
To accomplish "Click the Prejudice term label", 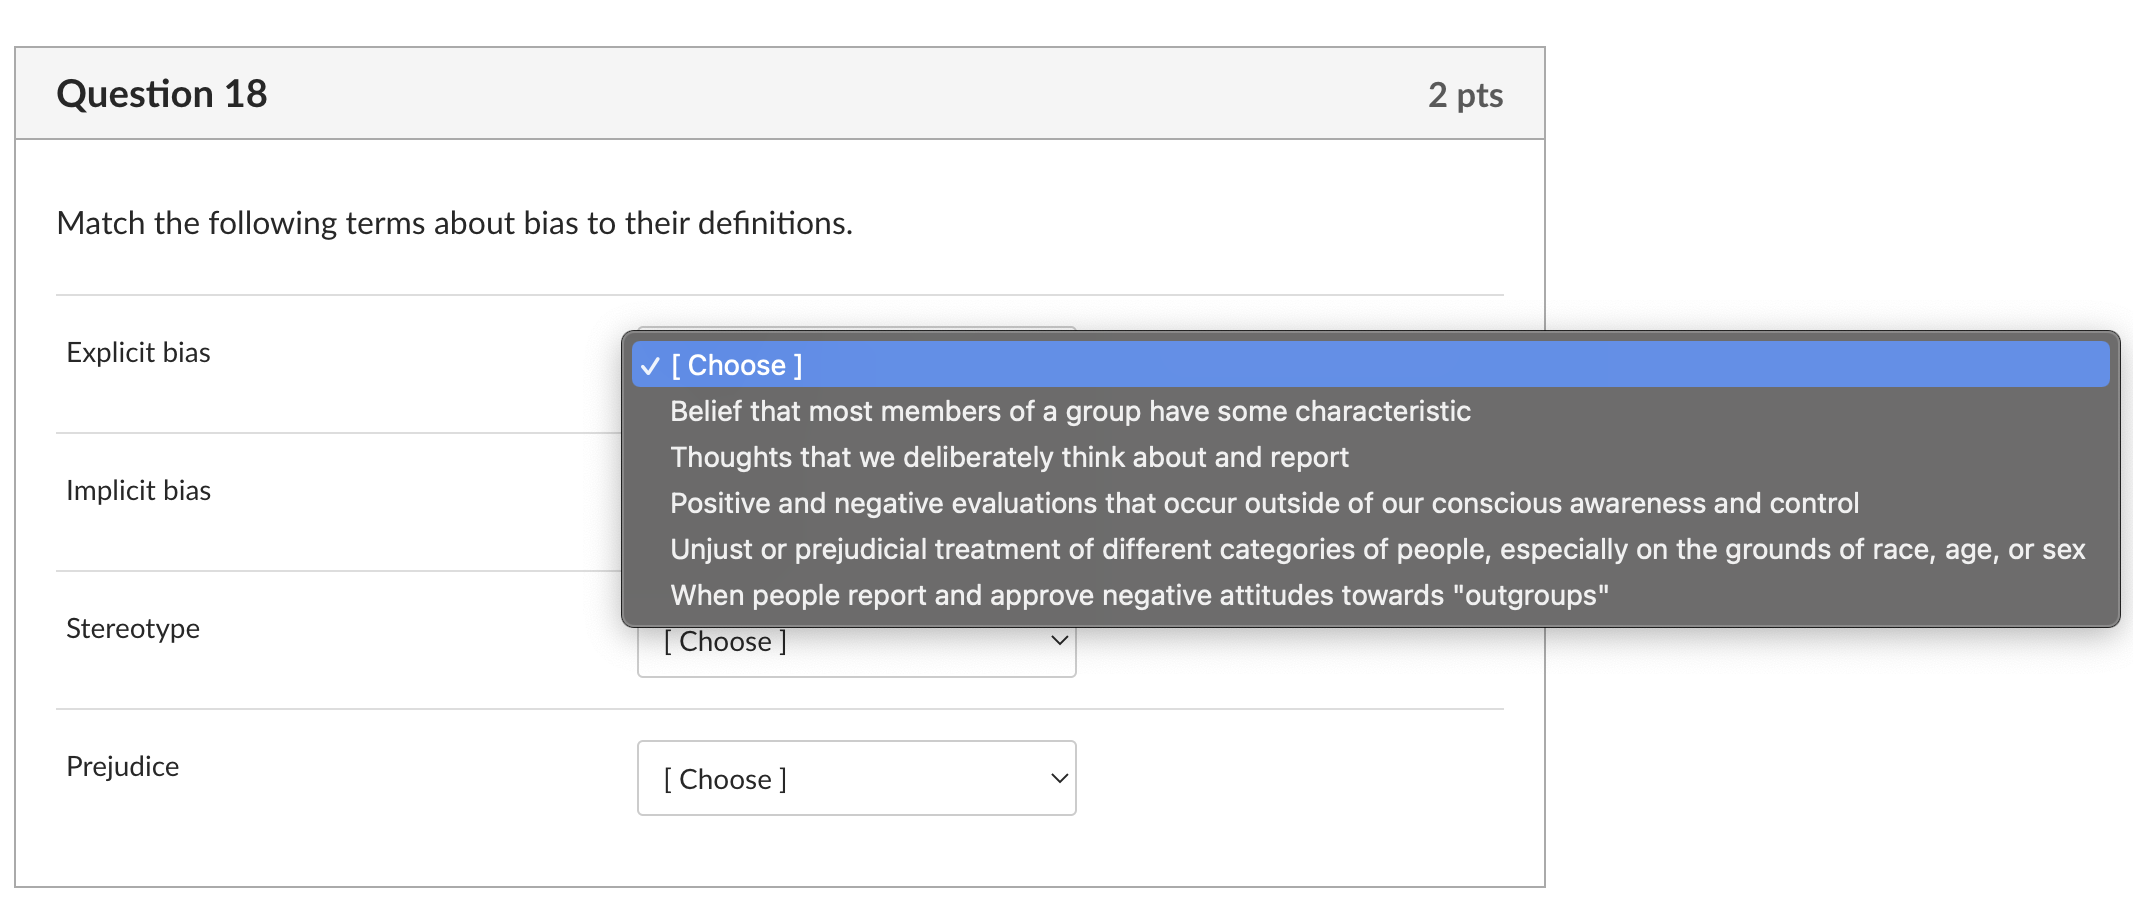I will tap(122, 766).
